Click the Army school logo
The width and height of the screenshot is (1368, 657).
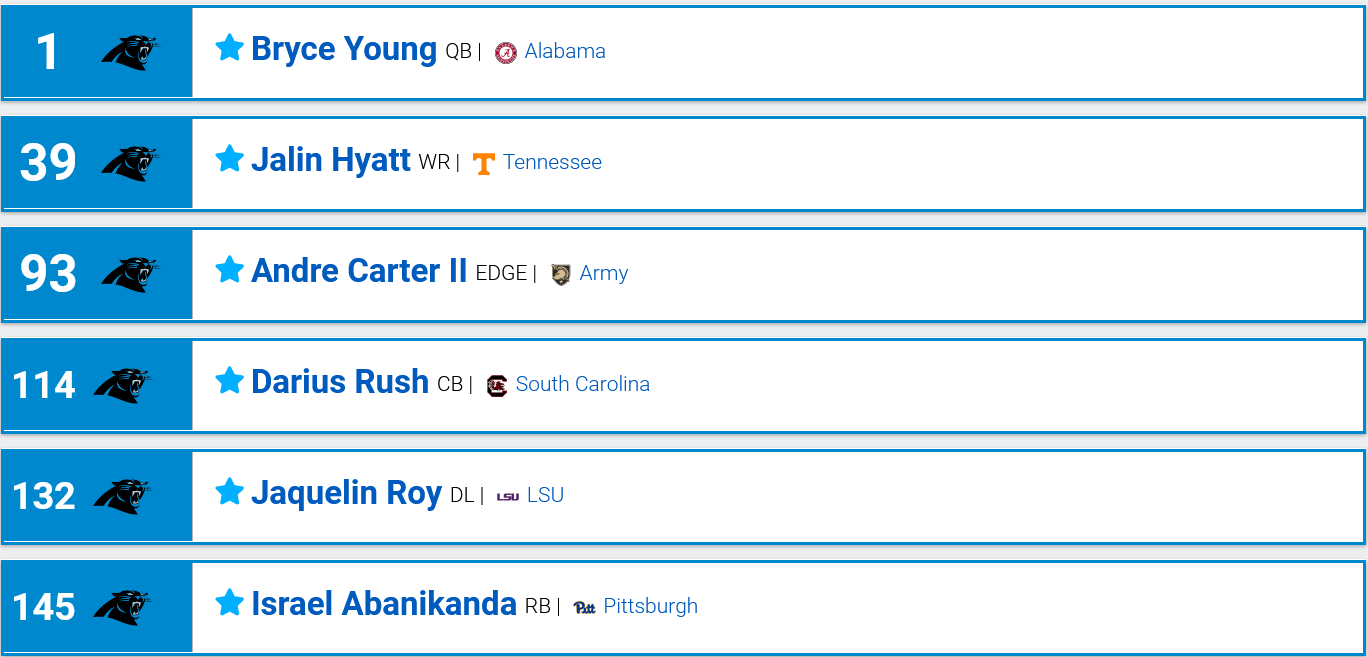pyautogui.click(x=561, y=274)
